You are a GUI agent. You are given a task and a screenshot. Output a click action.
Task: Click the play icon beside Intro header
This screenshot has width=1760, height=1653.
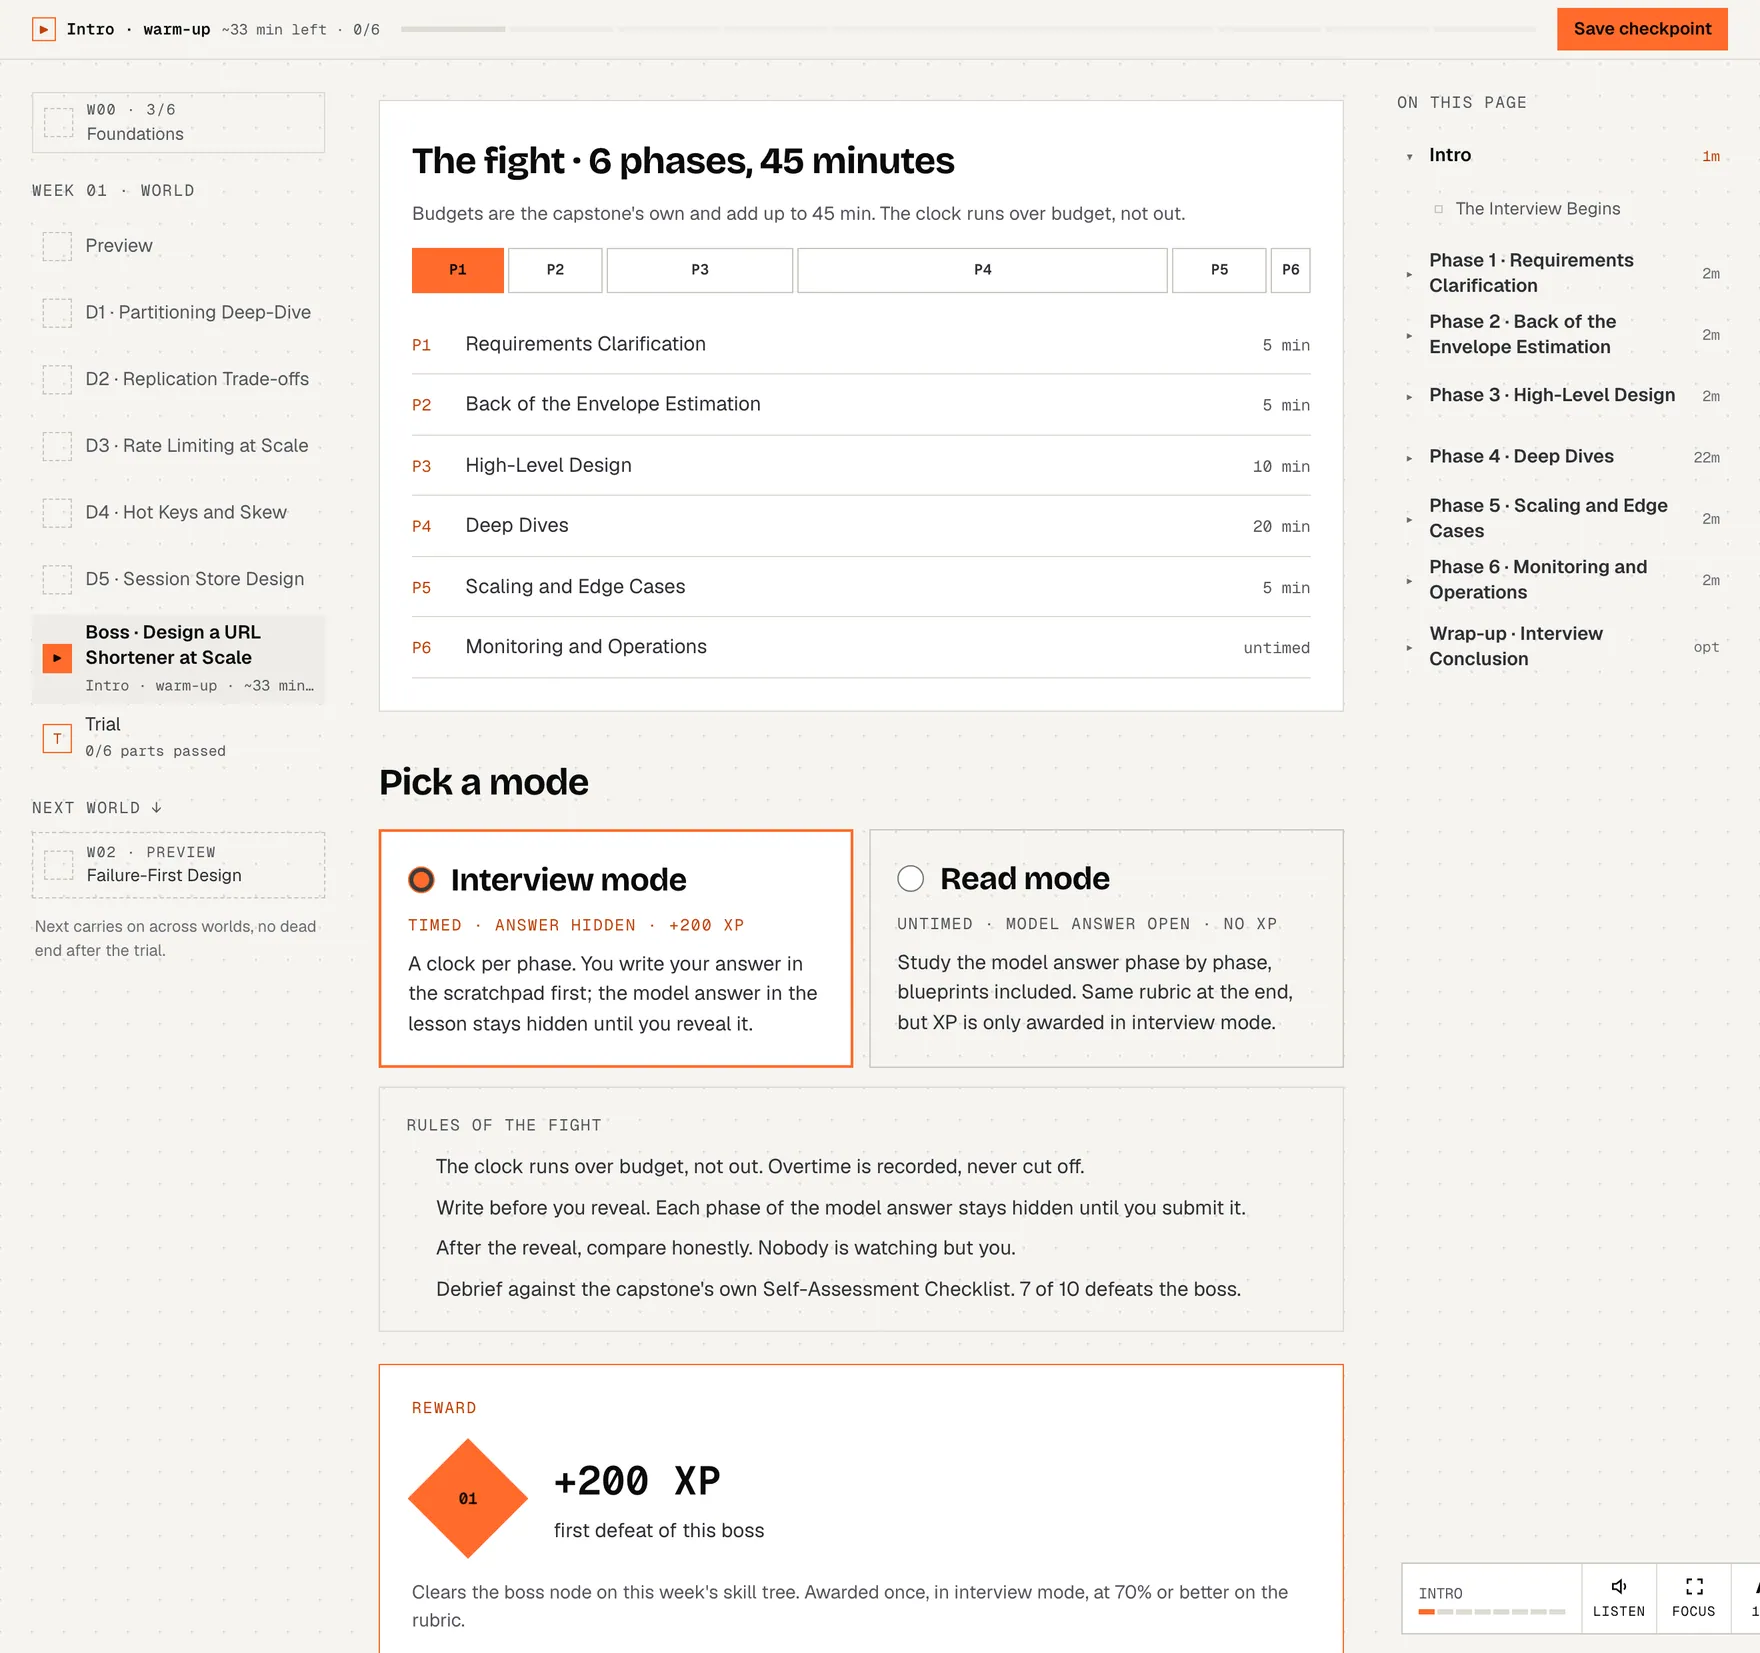pyautogui.click(x=43, y=29)
